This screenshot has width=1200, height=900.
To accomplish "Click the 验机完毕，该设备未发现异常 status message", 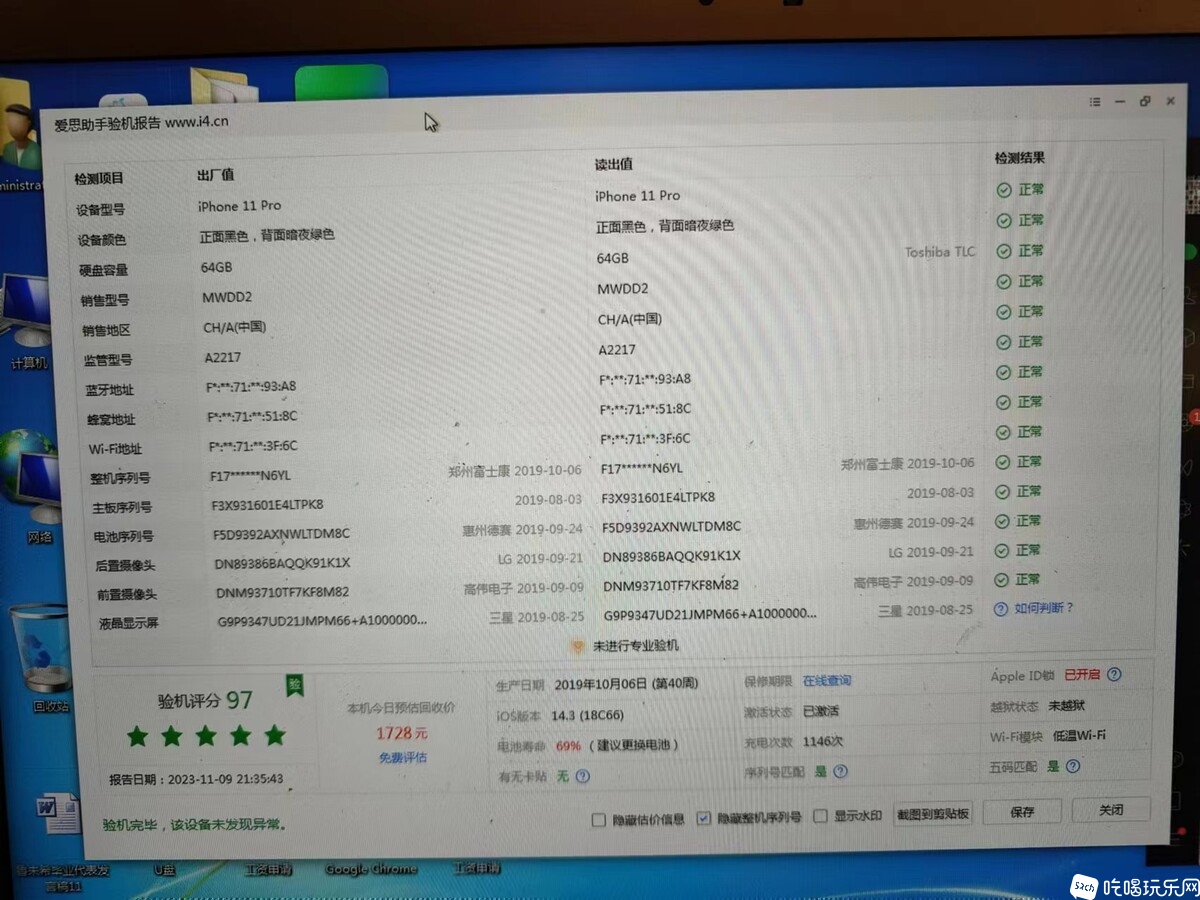I will pos(195,825).
